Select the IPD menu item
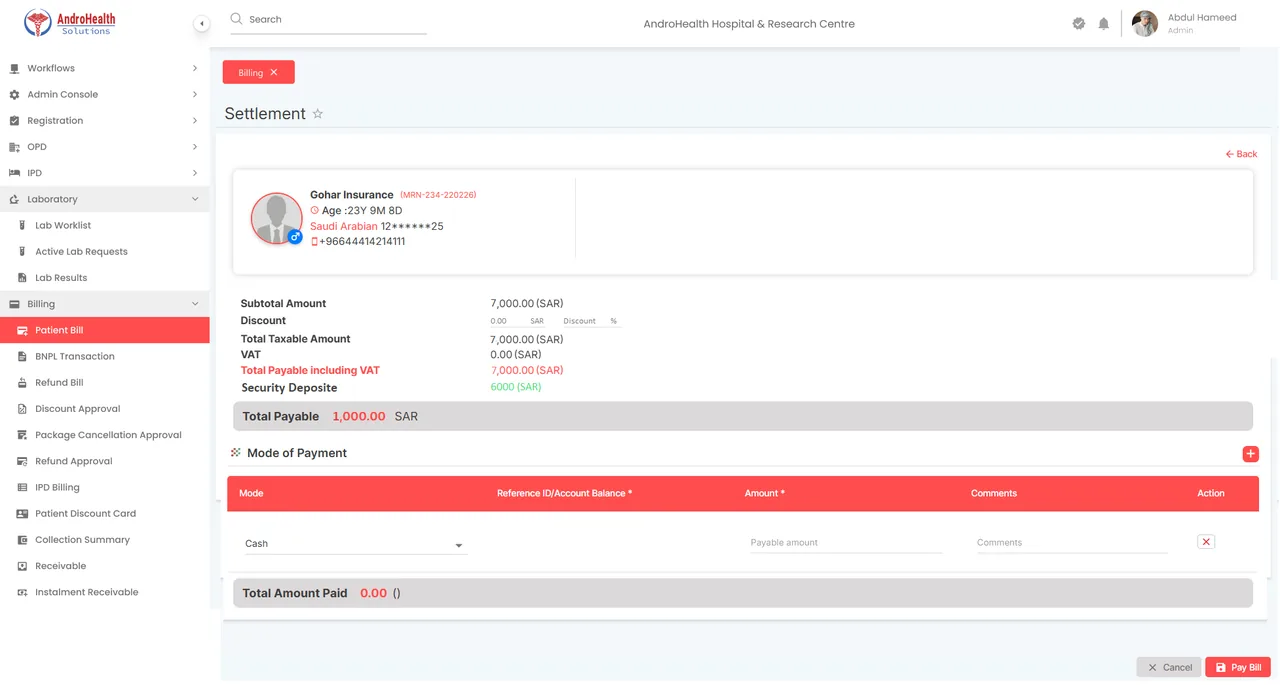This screenshot has height=685, width=1280. (104, 173)
